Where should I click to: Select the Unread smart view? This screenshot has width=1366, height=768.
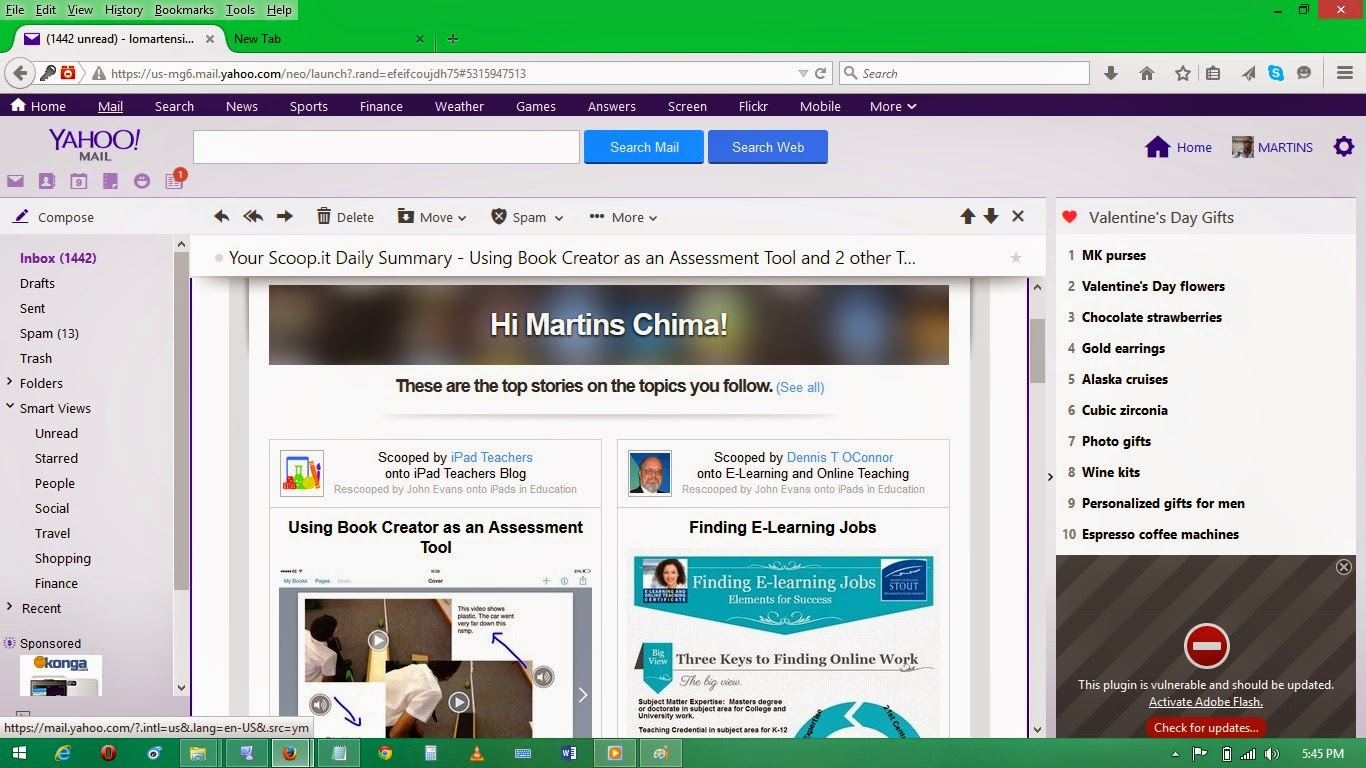56,433
